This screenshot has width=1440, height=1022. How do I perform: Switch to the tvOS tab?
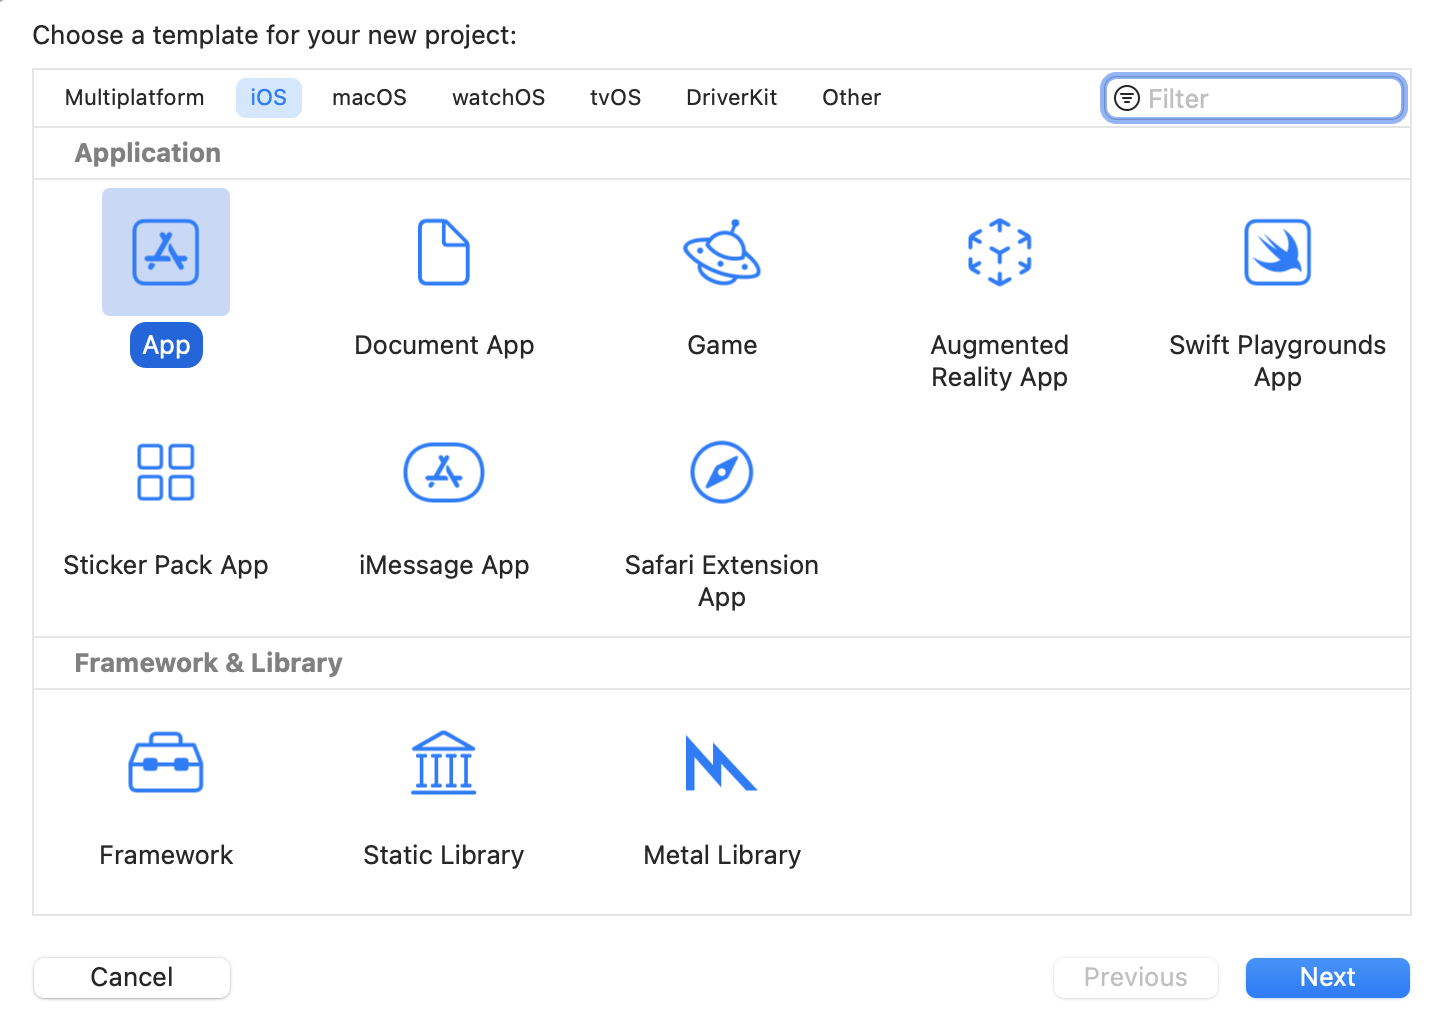click(x=616, y=98)
